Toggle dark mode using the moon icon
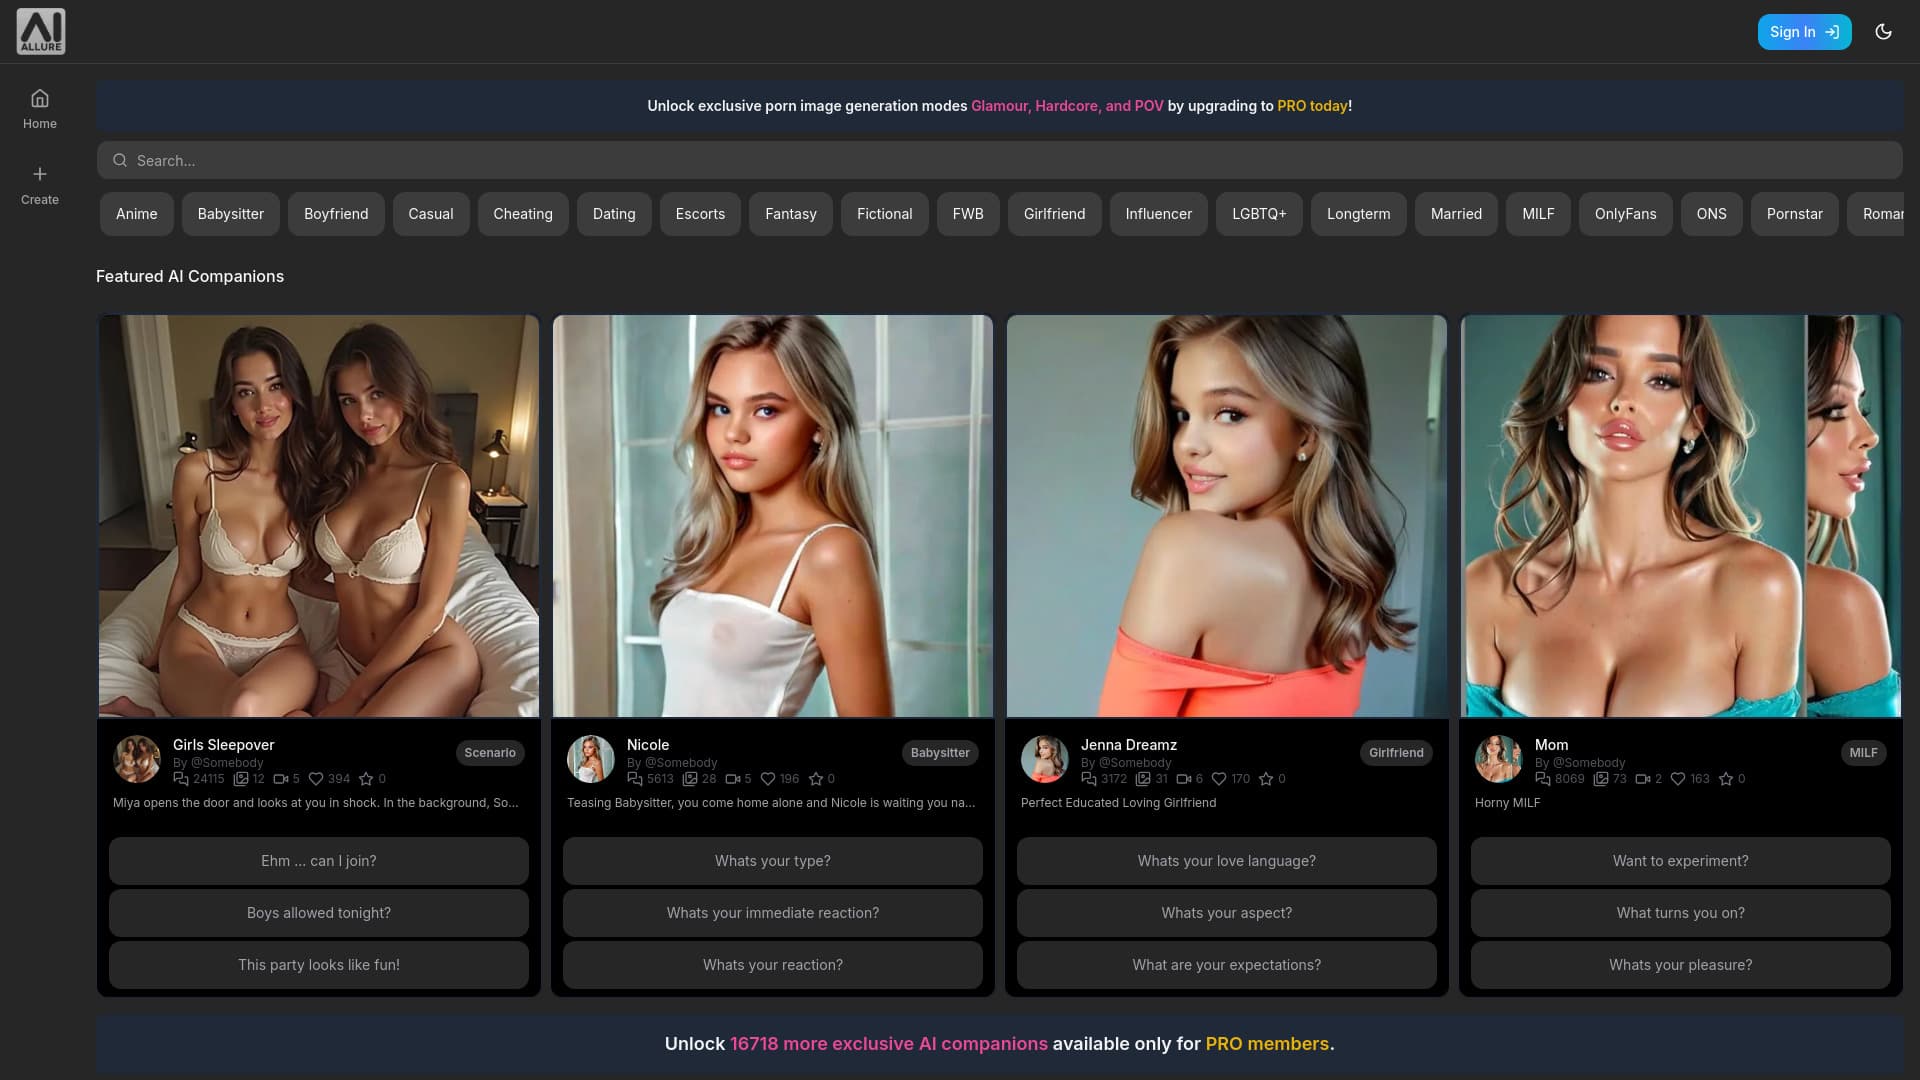 (x=1884, y=31)
